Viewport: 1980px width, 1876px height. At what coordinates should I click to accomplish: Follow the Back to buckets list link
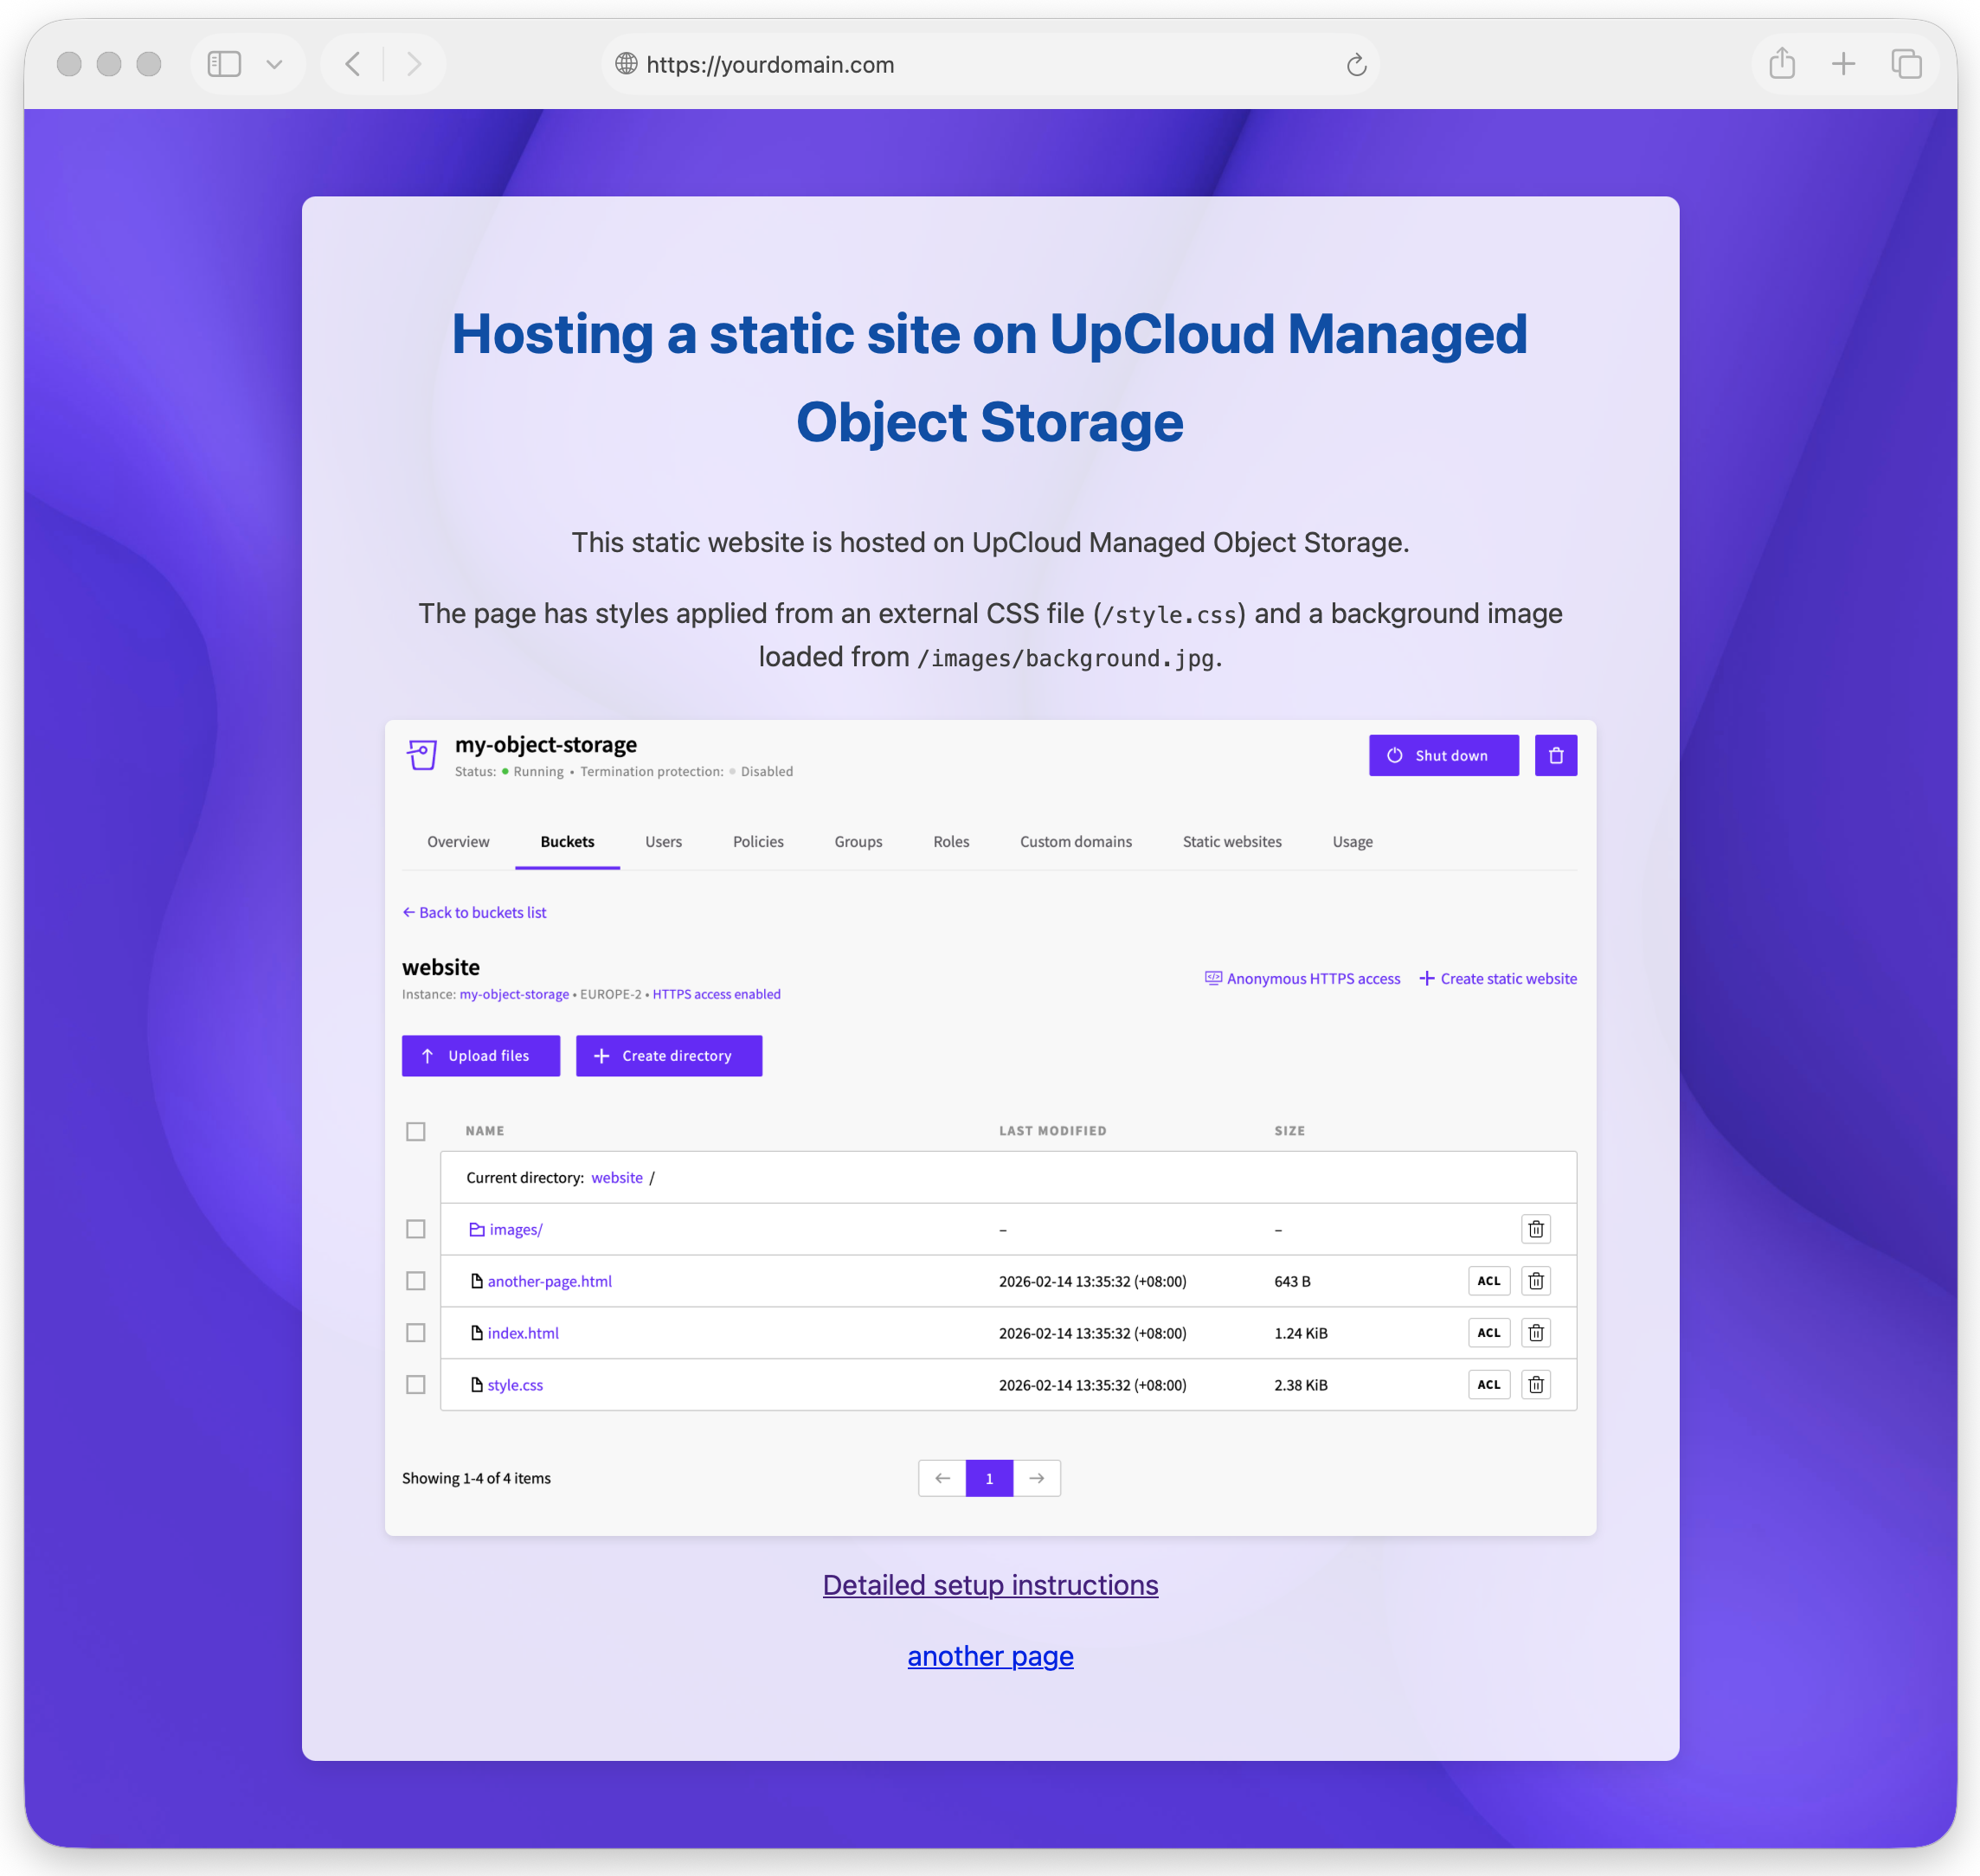pos(474,912)
